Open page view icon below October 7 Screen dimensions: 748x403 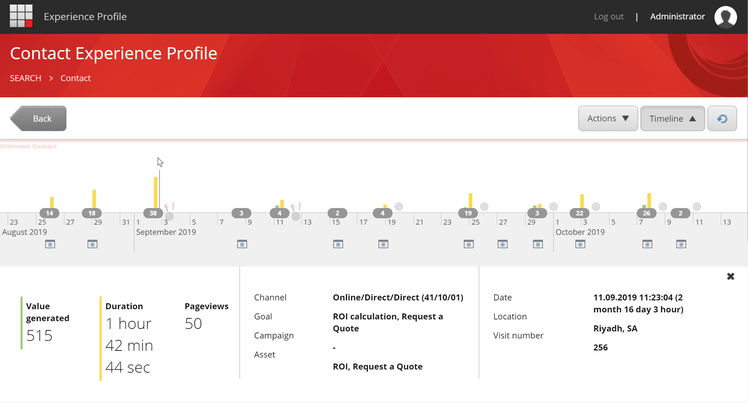(647, 244)
